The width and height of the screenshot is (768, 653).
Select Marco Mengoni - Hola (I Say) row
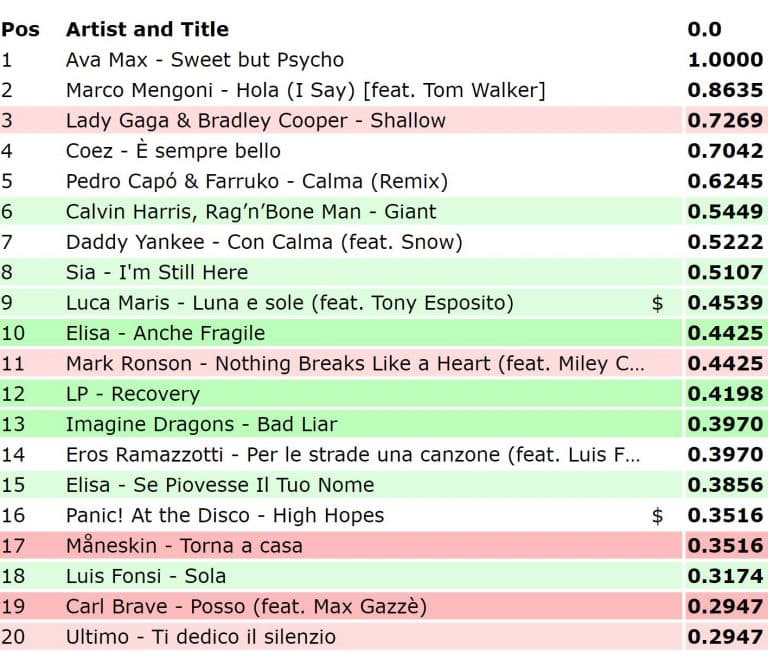[305, 90]
